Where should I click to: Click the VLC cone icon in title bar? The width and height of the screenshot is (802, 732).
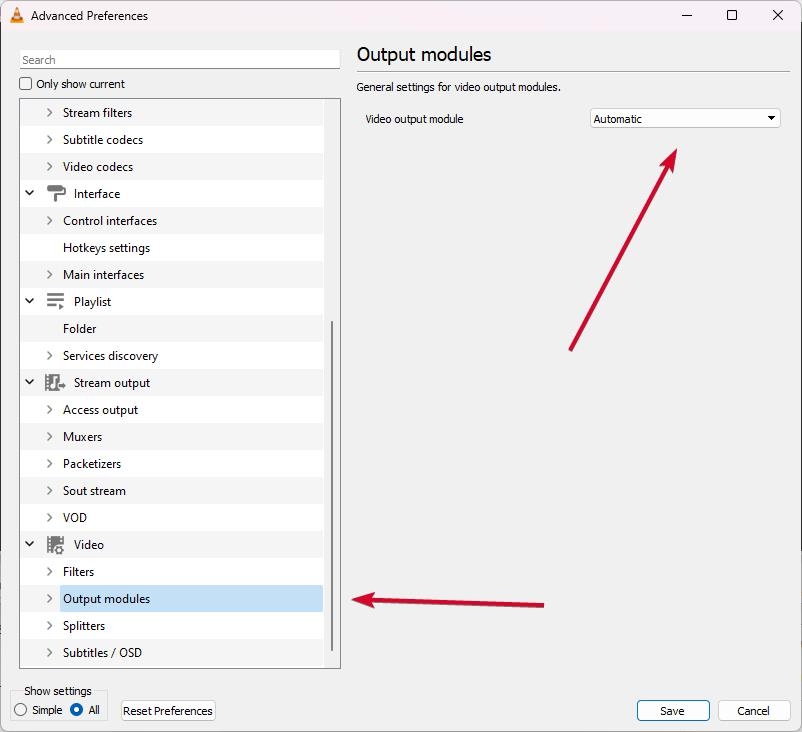(x=17, y=15)
